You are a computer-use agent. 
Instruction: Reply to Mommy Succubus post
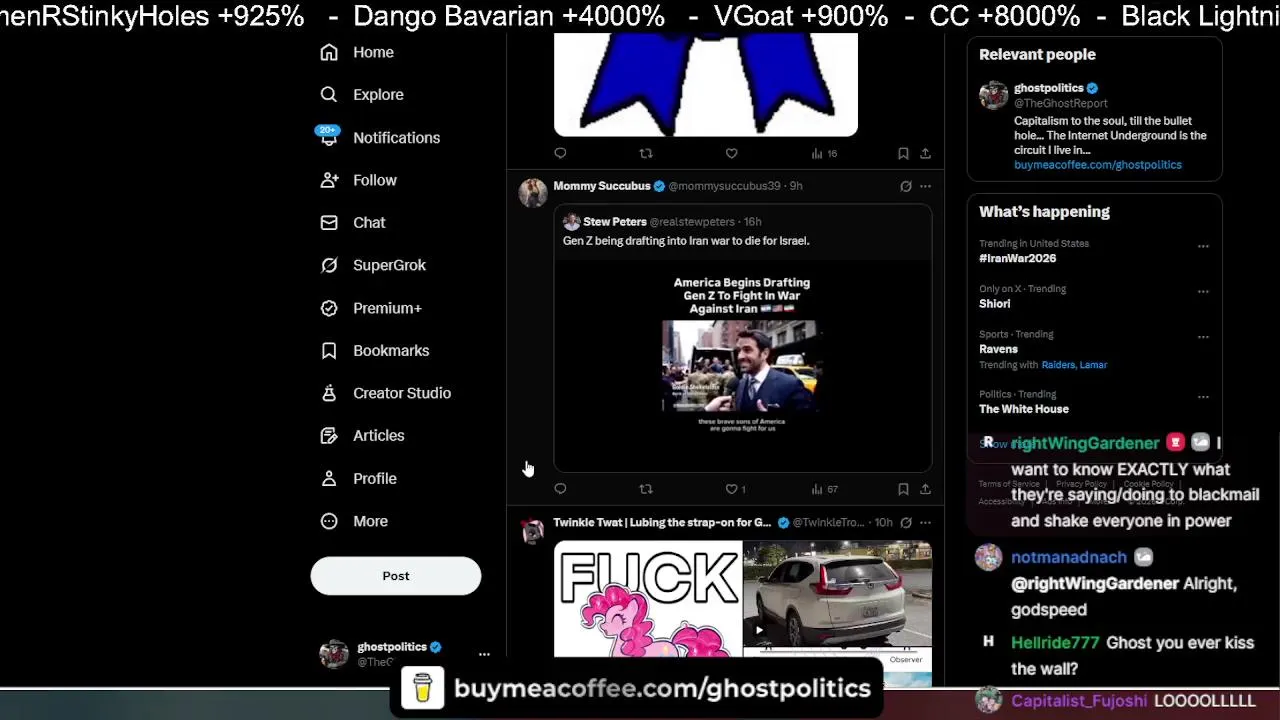pyautogui.click(x=560, y=489)
